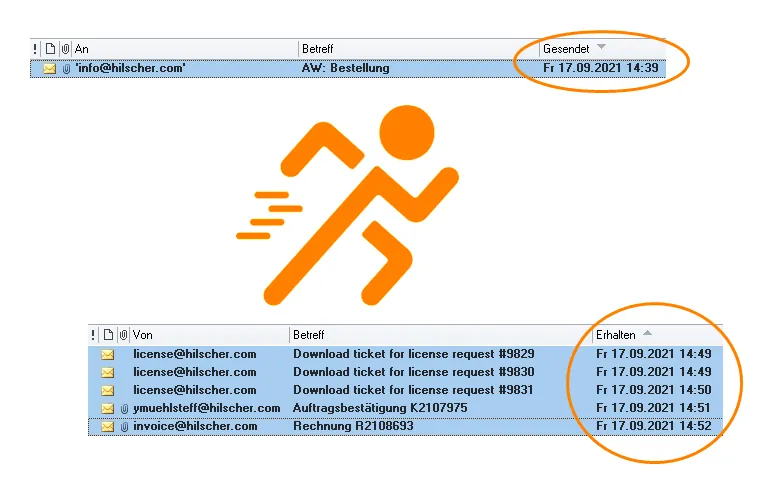The height and width of the screenshot is (494, 773).
Task: Click the item type page icon in sent list header
Action: (50, 49)
